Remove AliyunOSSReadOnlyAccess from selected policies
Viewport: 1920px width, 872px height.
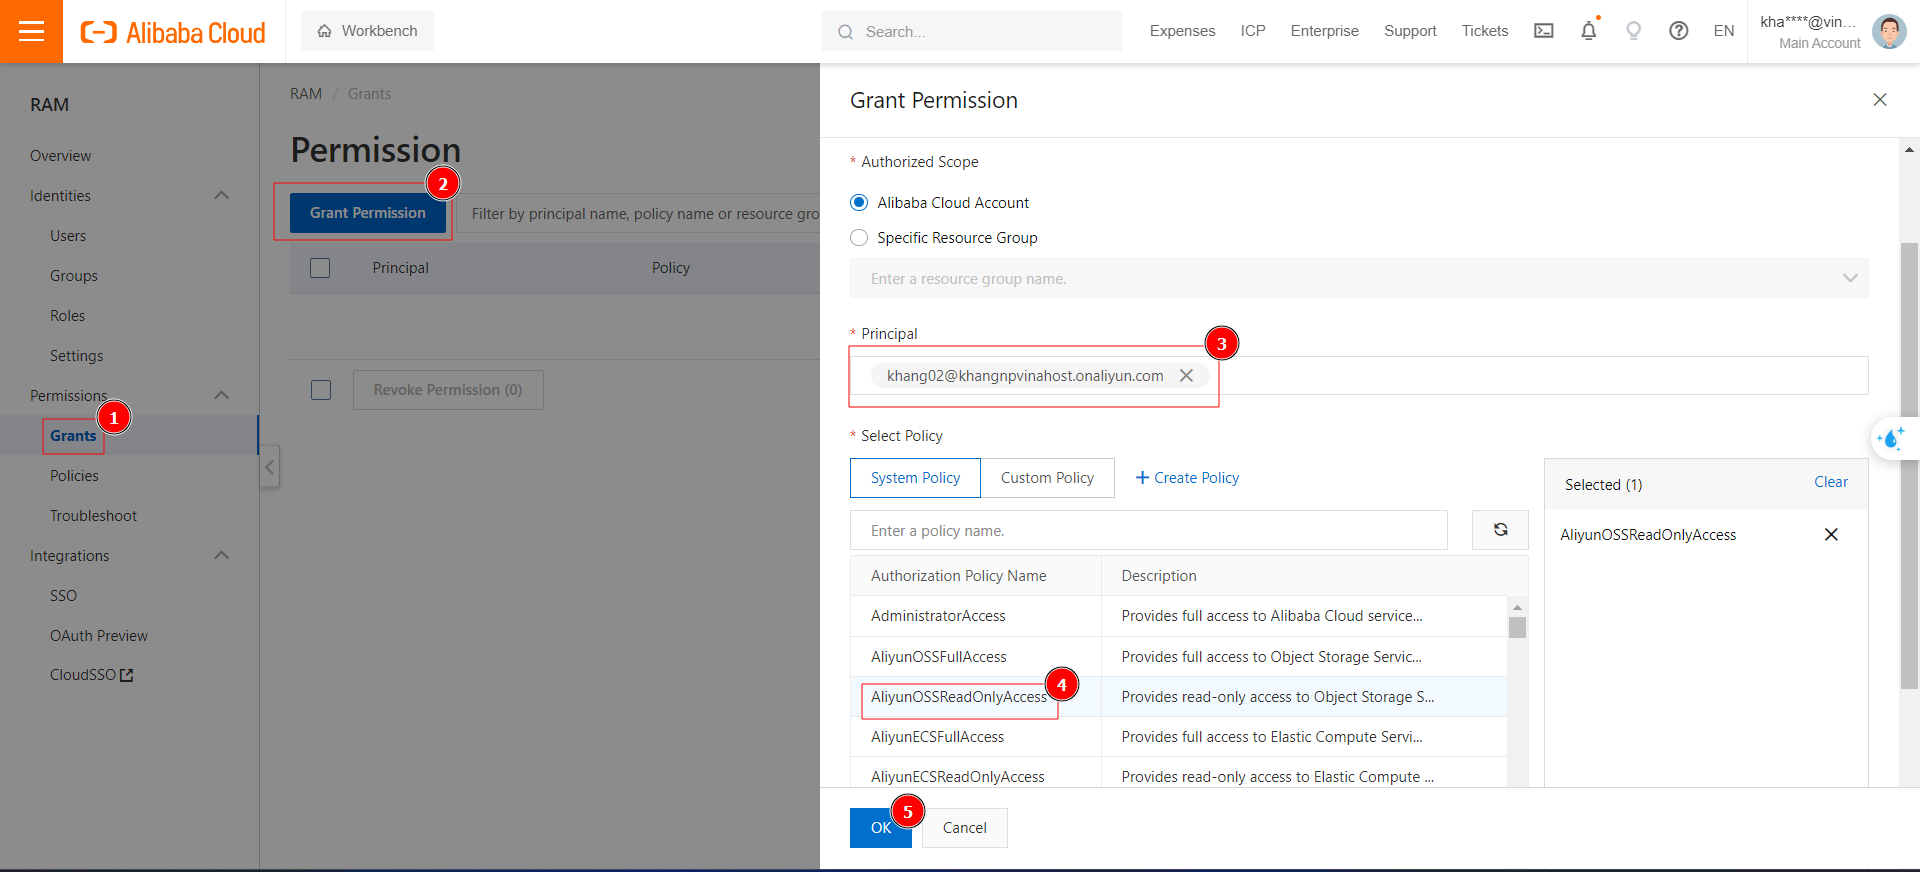[x=1831, y=535]
